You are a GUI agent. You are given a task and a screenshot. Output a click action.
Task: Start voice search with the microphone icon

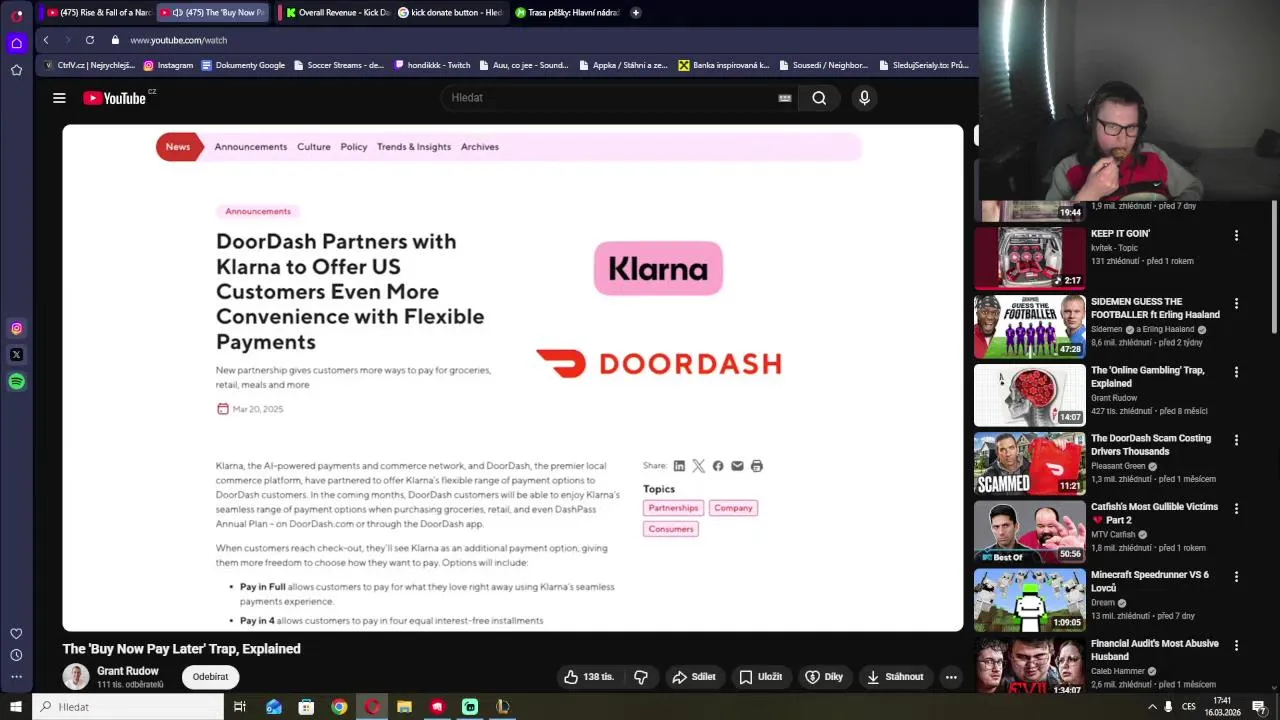864,98
